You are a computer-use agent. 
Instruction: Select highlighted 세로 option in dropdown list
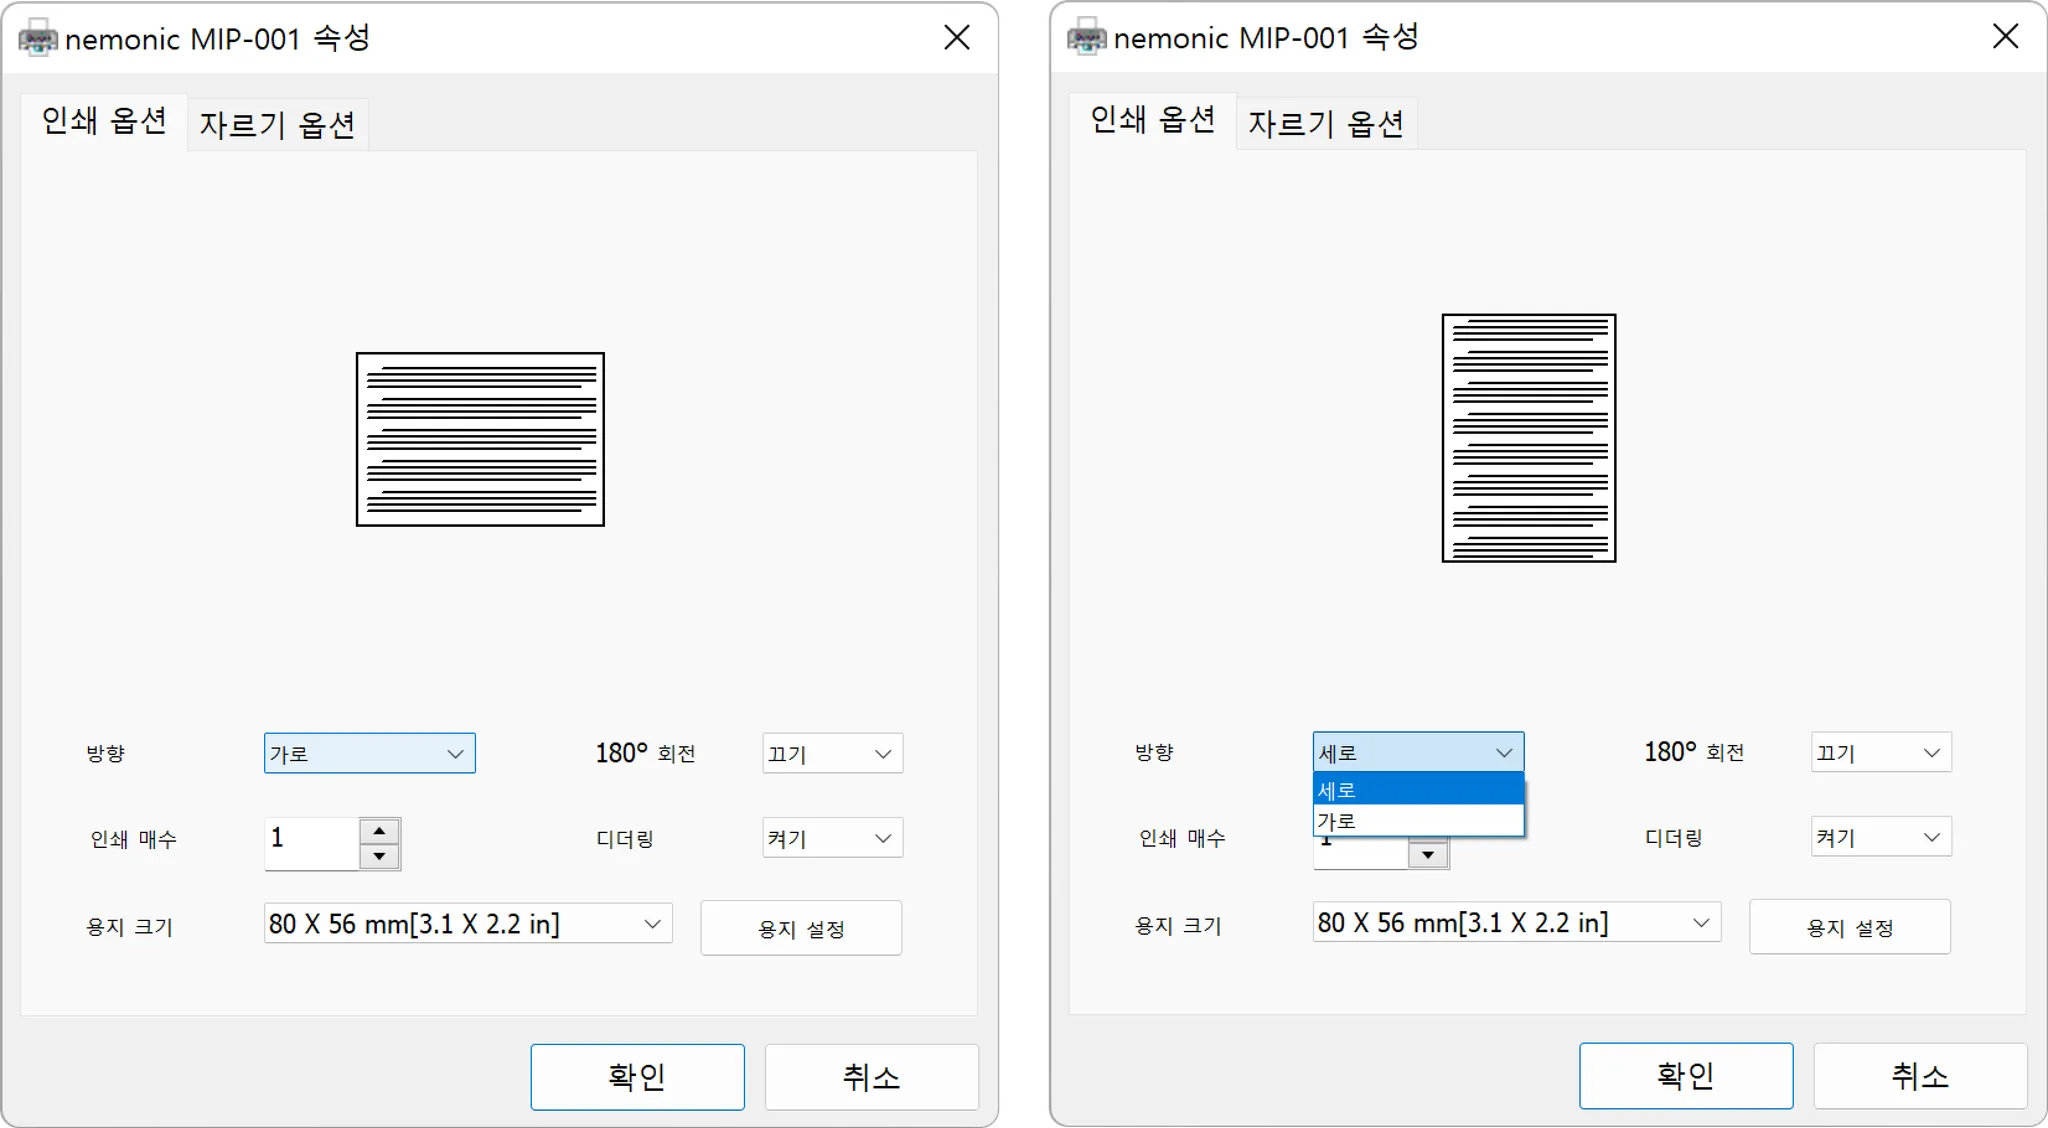pyautogui.click(x=1417, y=790)
